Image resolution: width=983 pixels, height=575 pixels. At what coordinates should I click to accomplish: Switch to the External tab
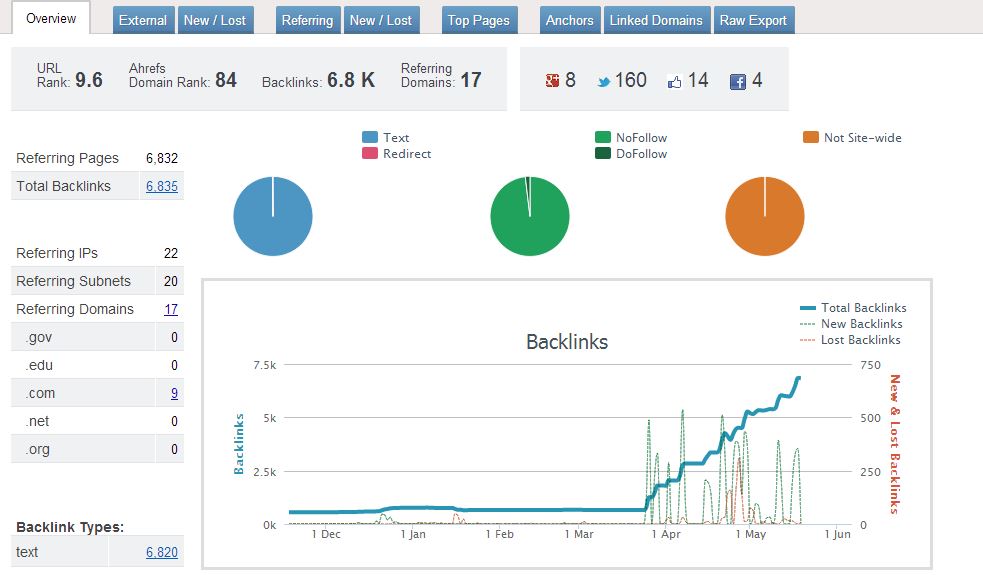click(x=143, y=20)
